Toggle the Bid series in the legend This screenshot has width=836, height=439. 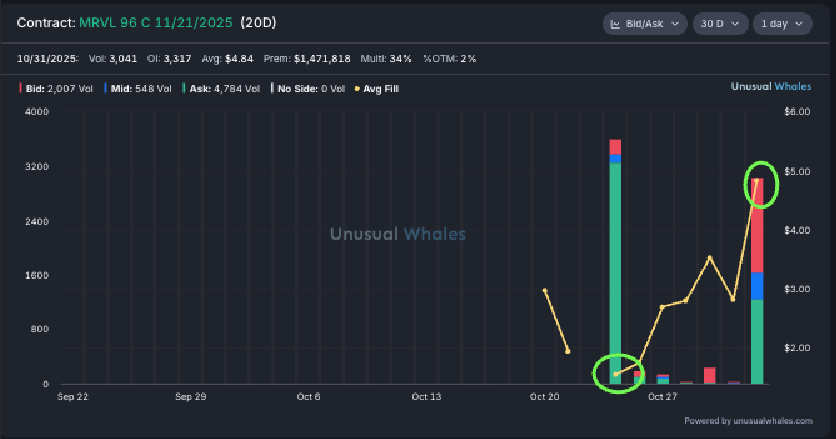(x=56, y=89)
